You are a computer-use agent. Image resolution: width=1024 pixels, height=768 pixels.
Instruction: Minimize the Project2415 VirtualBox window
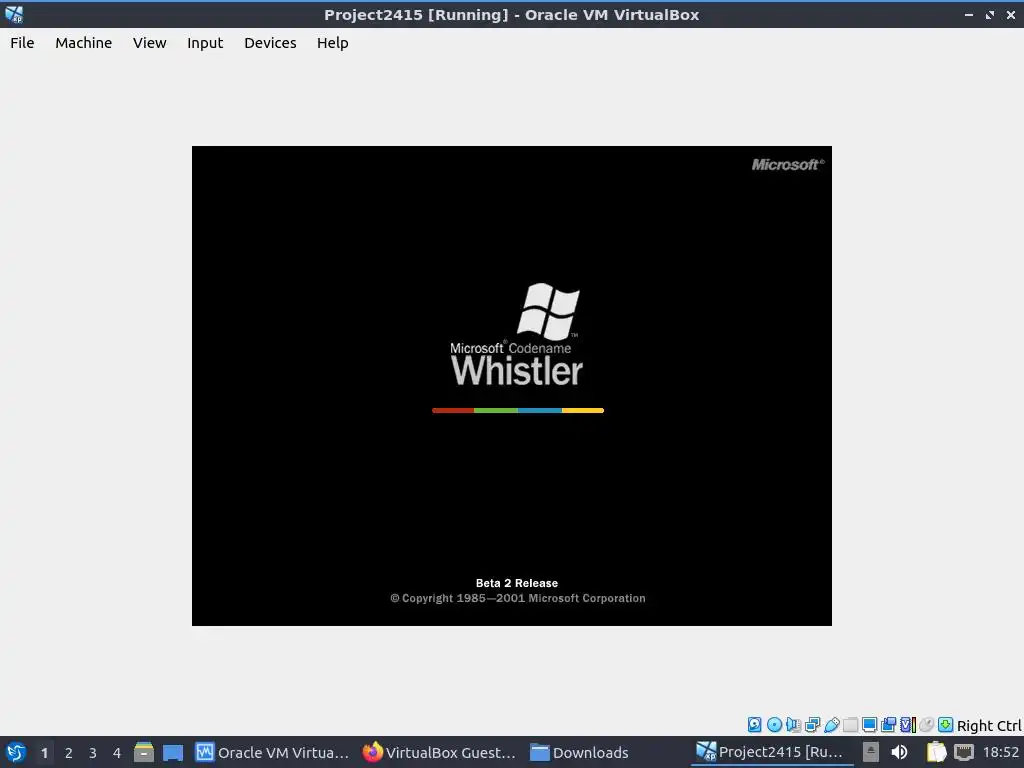(968, 14)
